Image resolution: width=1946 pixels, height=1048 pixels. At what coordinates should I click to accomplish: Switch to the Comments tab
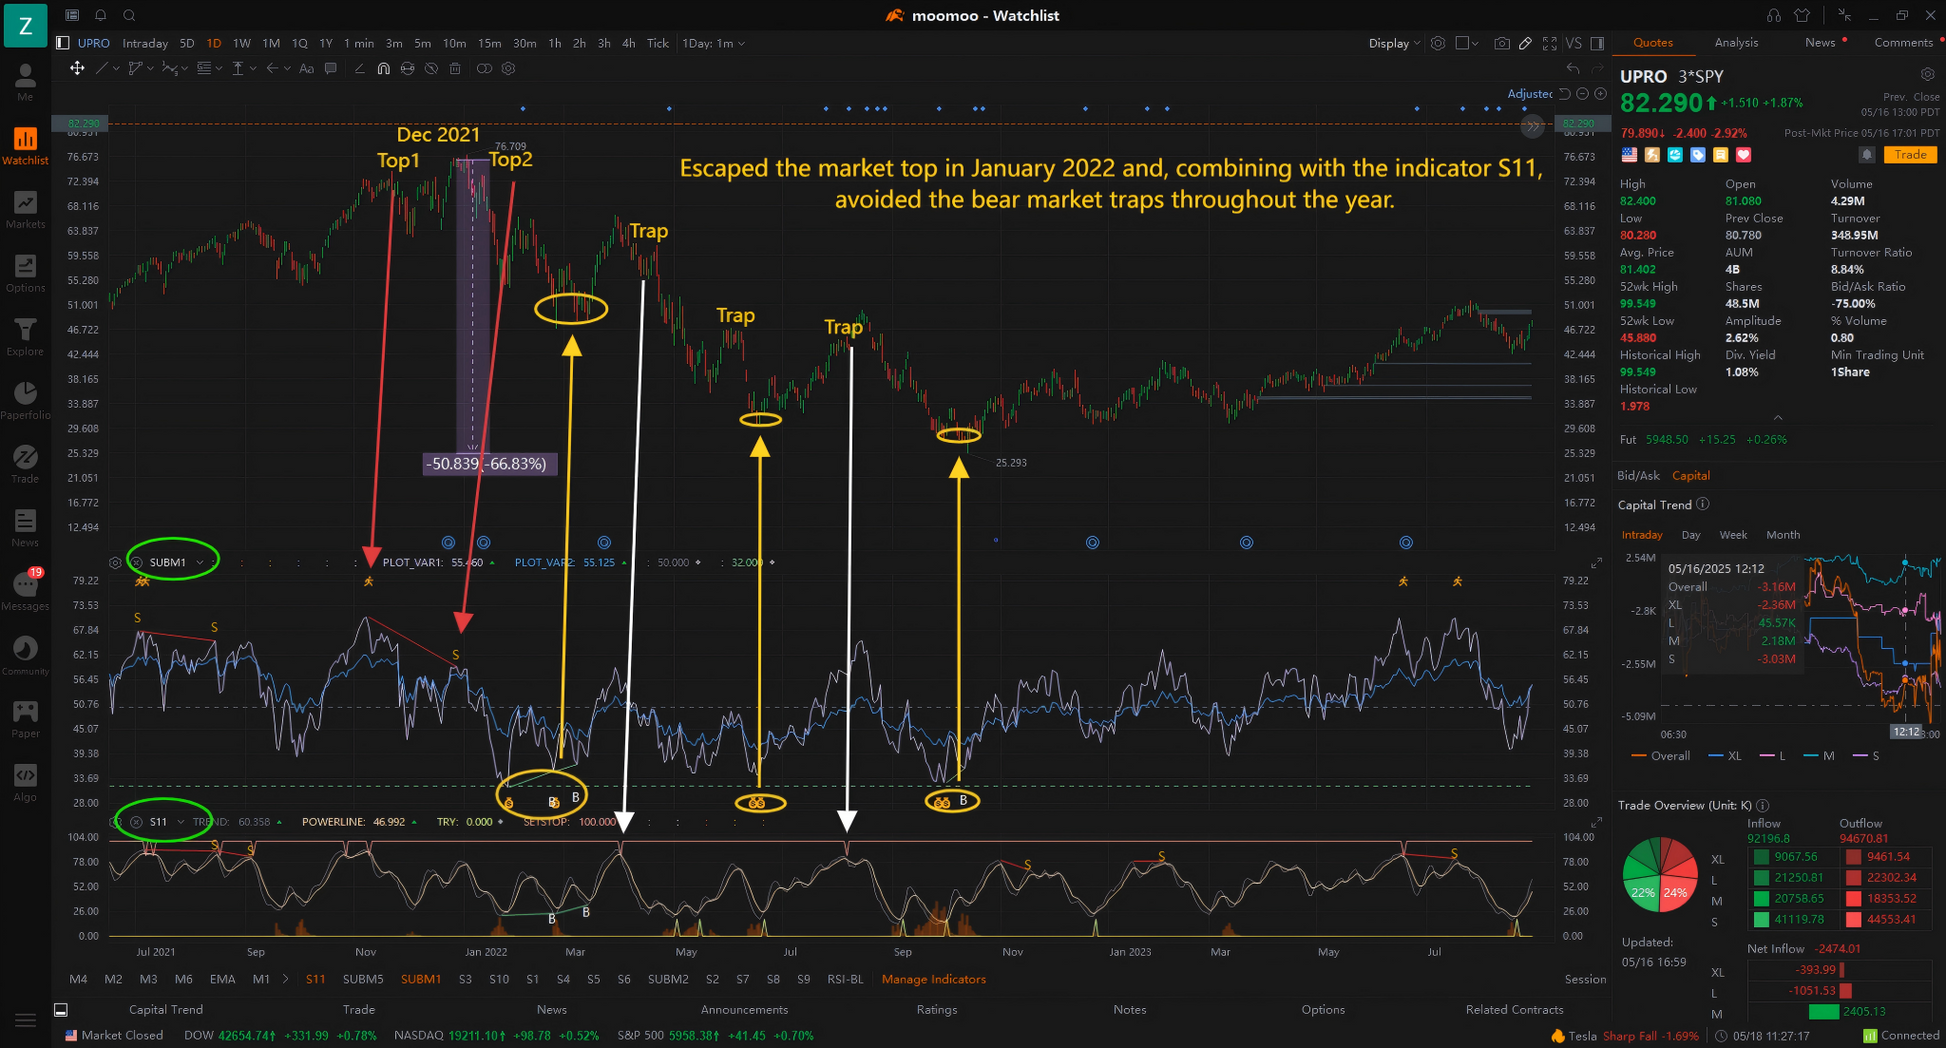(x=1903, y=43)
